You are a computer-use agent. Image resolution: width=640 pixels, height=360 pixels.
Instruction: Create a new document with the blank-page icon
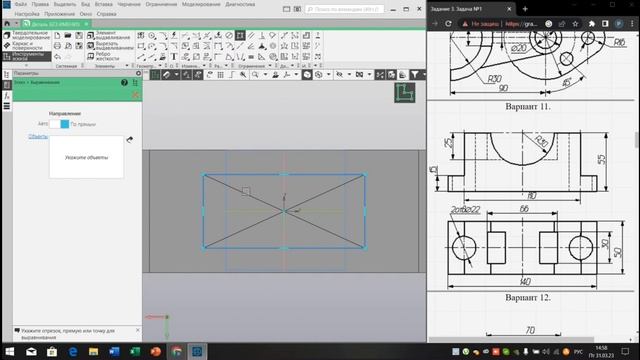57,36
